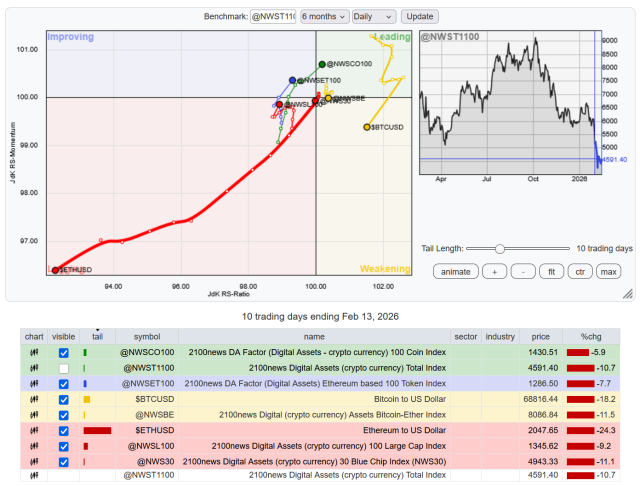Click chart icon in @NWS30 row
Image resolution: width=640 pixels, height=486 pixels.
[x=33, y=462]
